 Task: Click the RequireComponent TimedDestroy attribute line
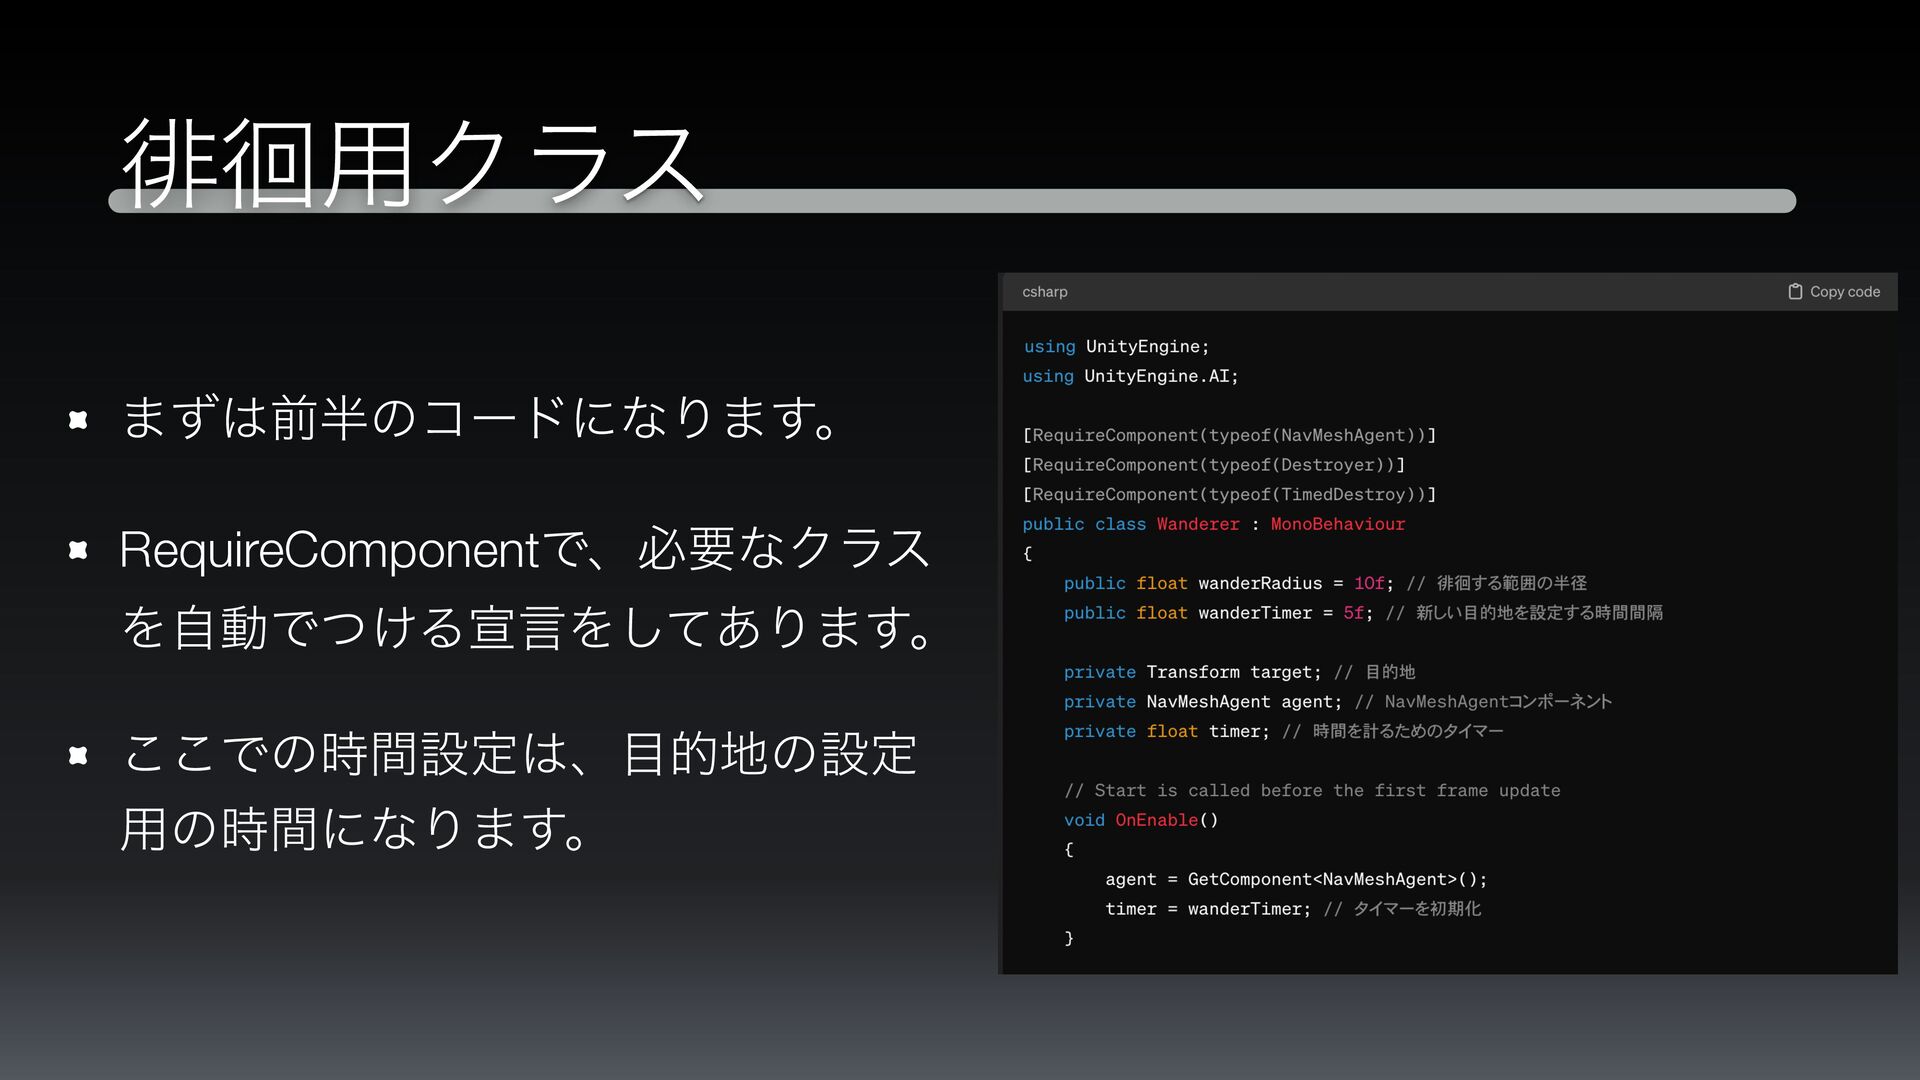pyautogui.click(x=1228, y=494)
